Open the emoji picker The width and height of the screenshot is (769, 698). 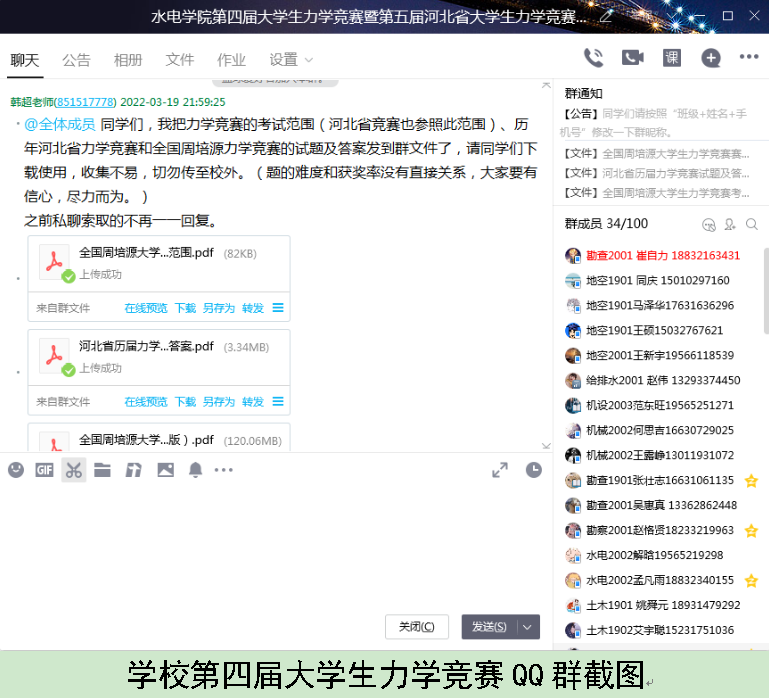pyautogui.click(x=16, y=470)
